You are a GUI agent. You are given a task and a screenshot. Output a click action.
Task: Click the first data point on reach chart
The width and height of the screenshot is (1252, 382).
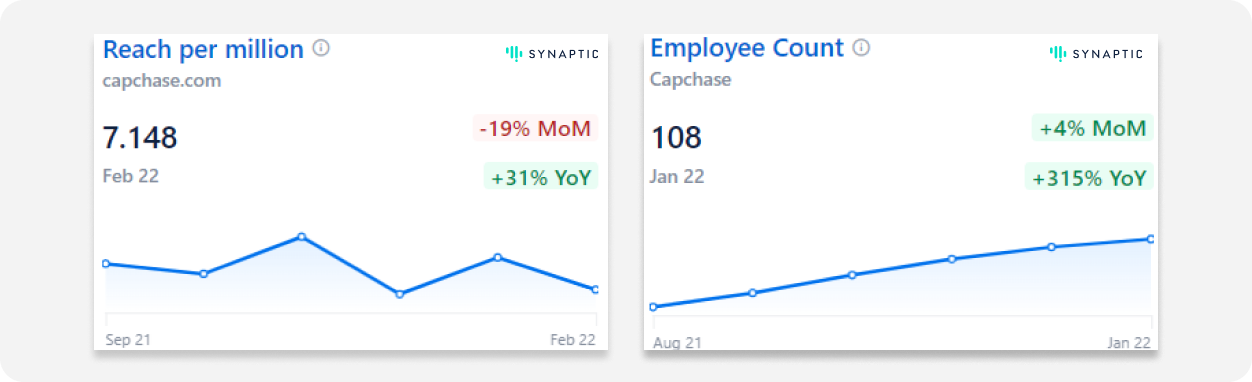pyautogui.click(x=106, y=264)
